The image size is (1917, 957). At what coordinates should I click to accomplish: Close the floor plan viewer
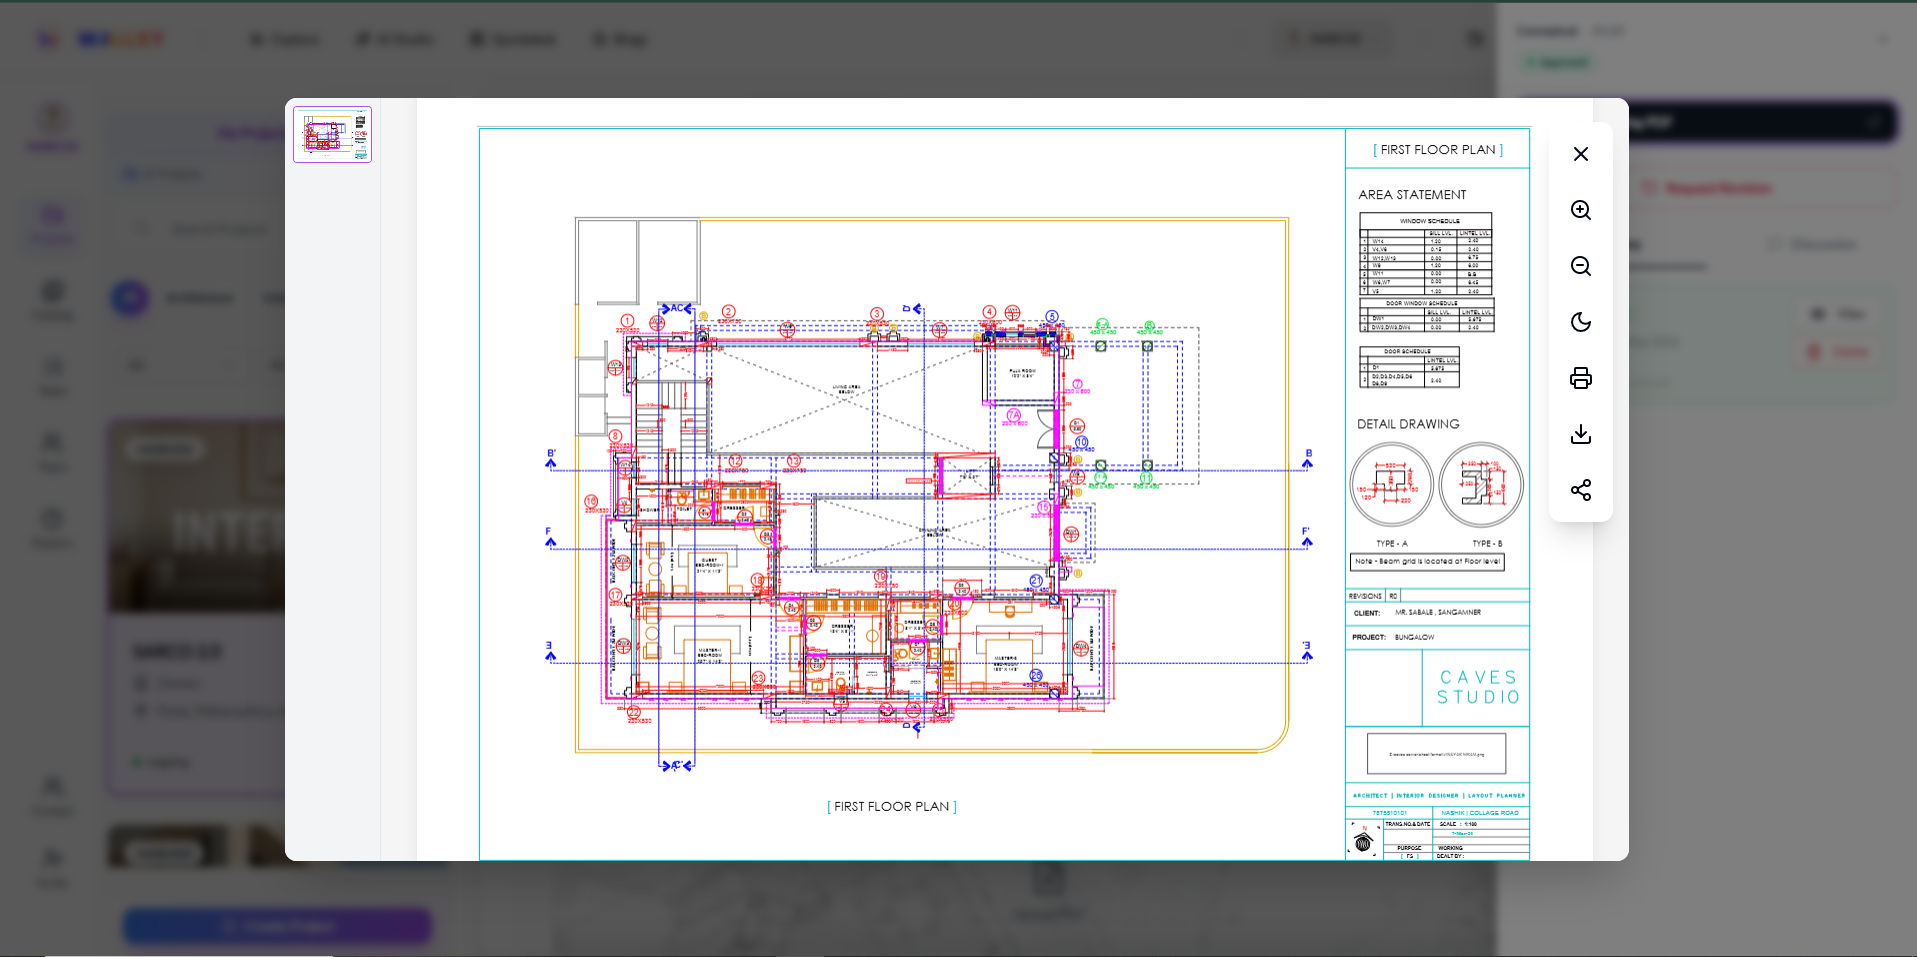[1580, 154]
